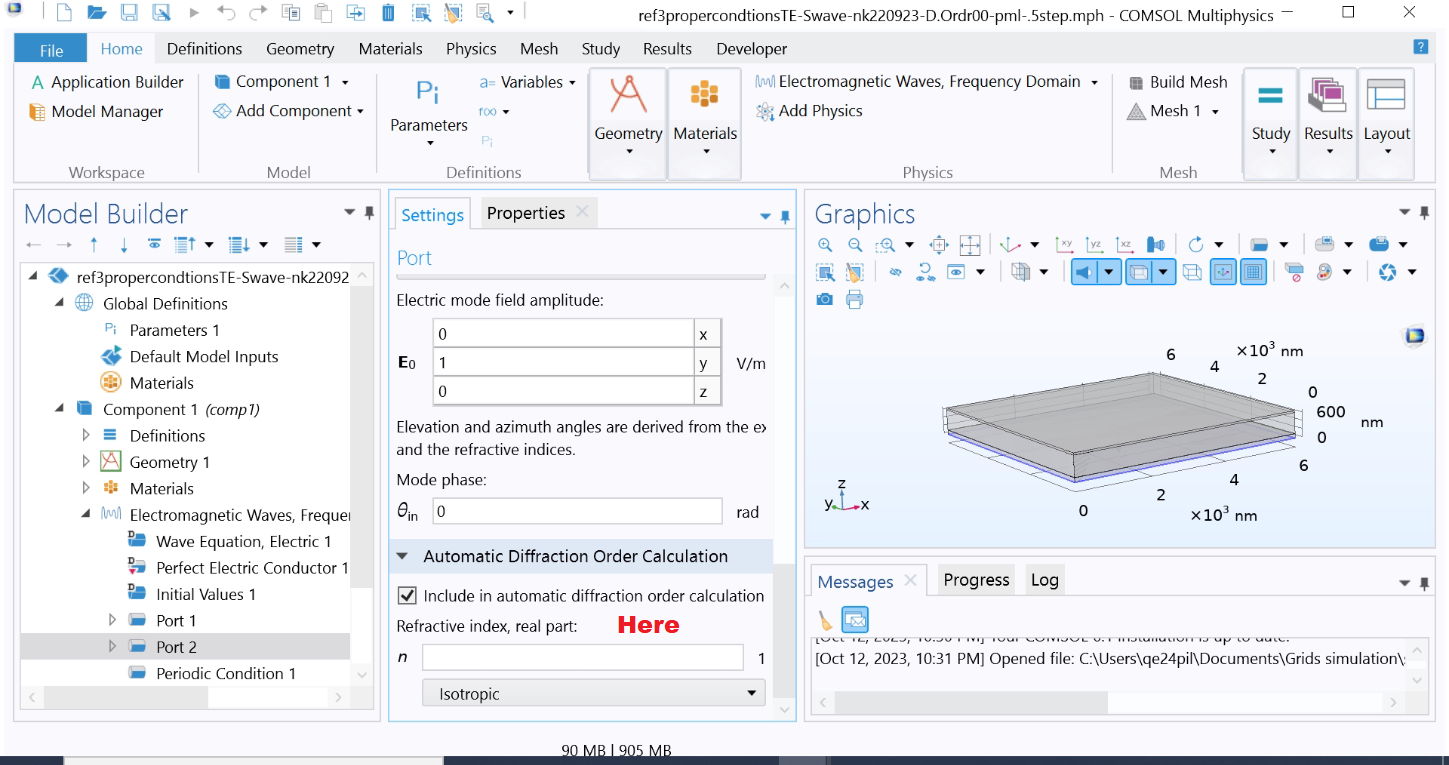The image size is (1449, 765).
Task: Click the Print icon in Graphics toolbar
Action: coord(854,299)
